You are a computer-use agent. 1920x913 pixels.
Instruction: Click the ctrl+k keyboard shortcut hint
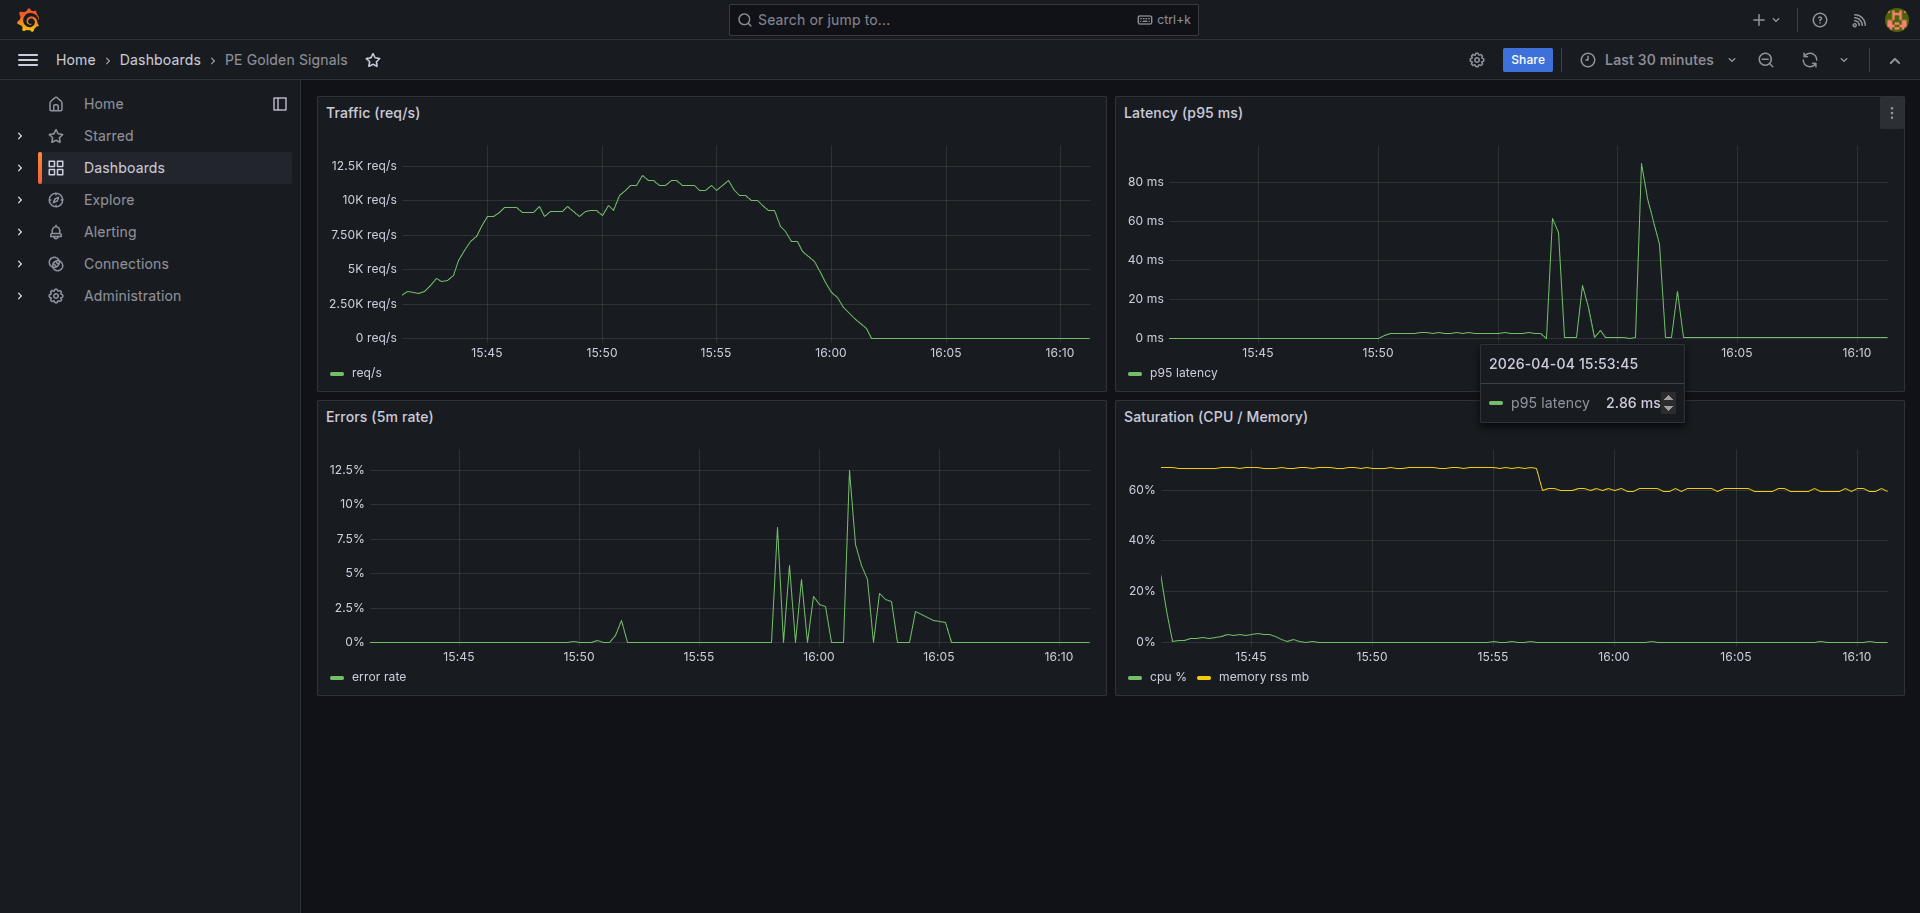[x=1164, y=20]
